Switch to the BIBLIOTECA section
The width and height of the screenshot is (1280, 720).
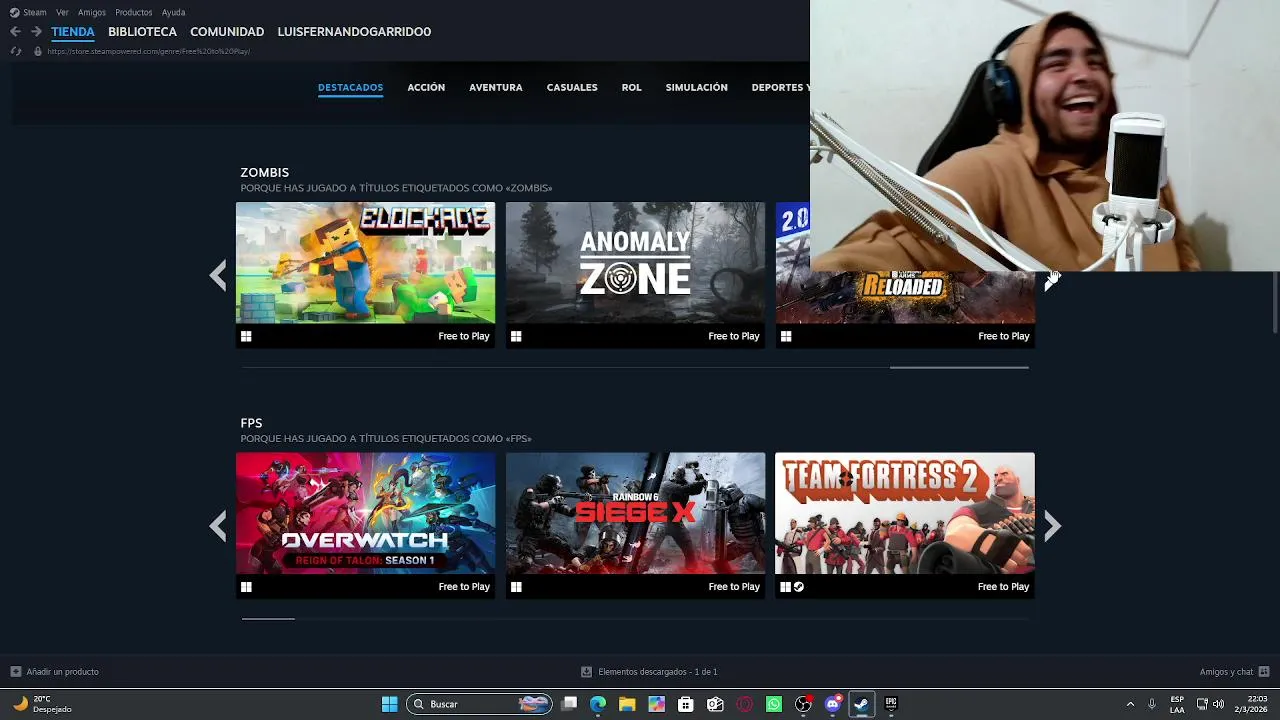coord(142,32)
